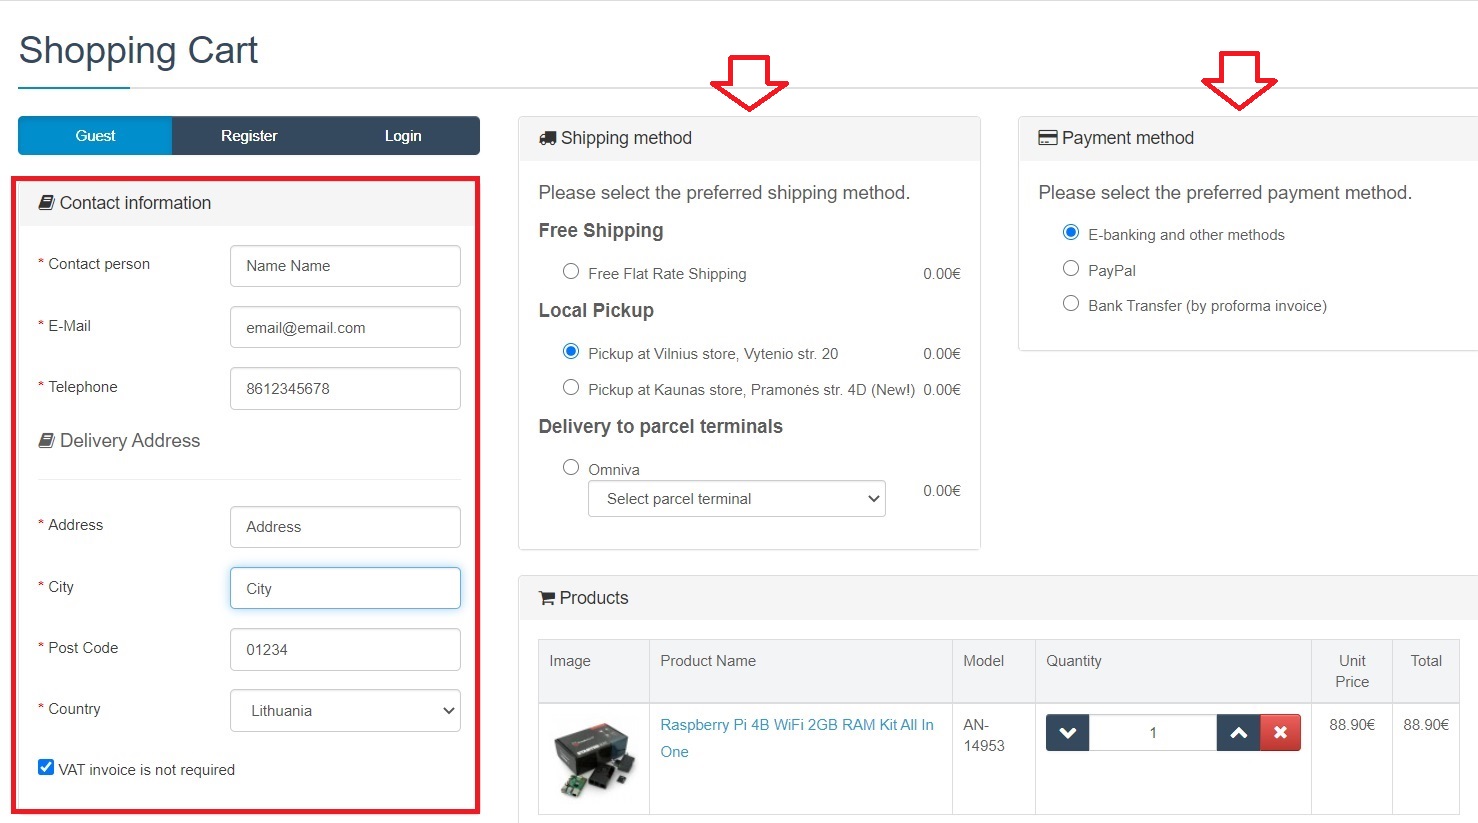Expand the Select parcel terminal dropdown

coord(737,499)
